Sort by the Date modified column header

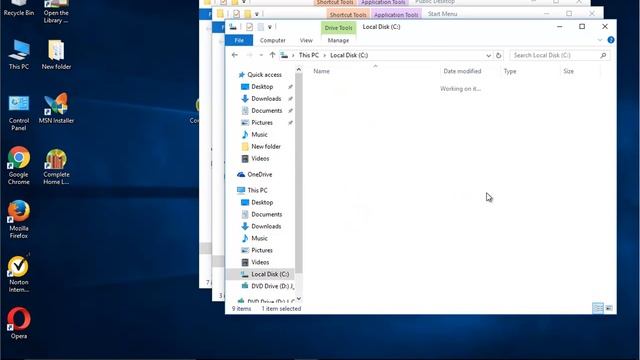[462, 71]
